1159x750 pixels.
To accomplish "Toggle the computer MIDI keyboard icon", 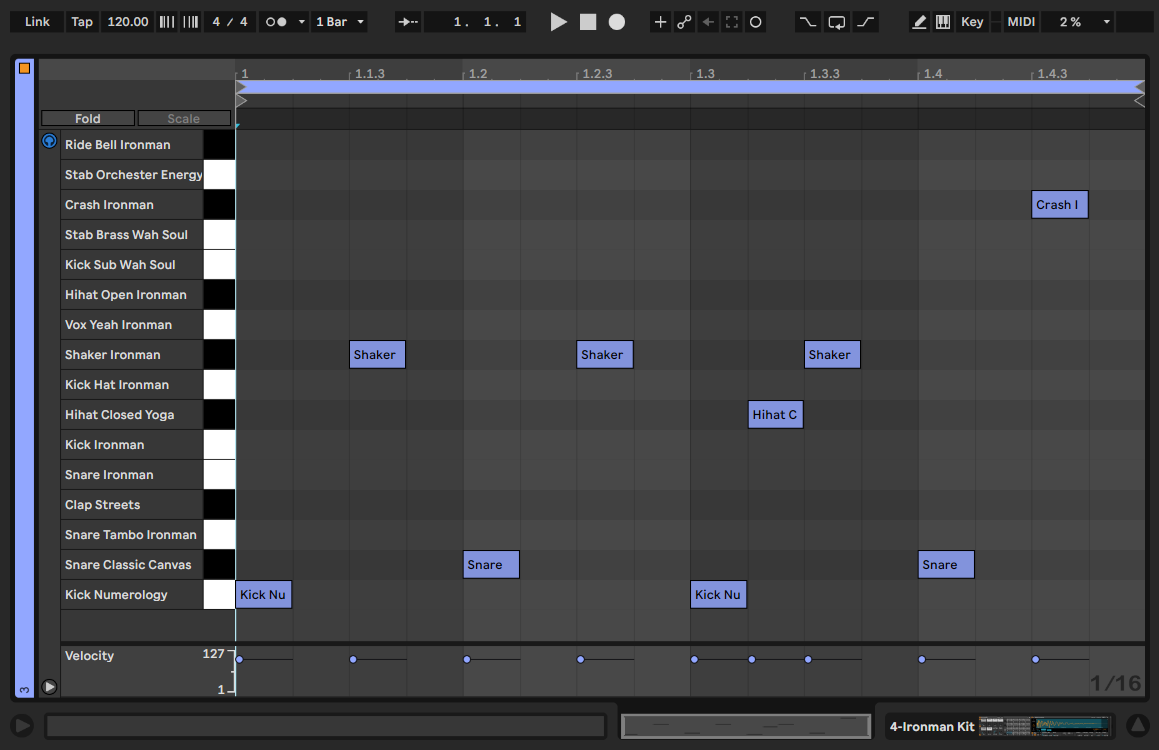I will point(943,22).
